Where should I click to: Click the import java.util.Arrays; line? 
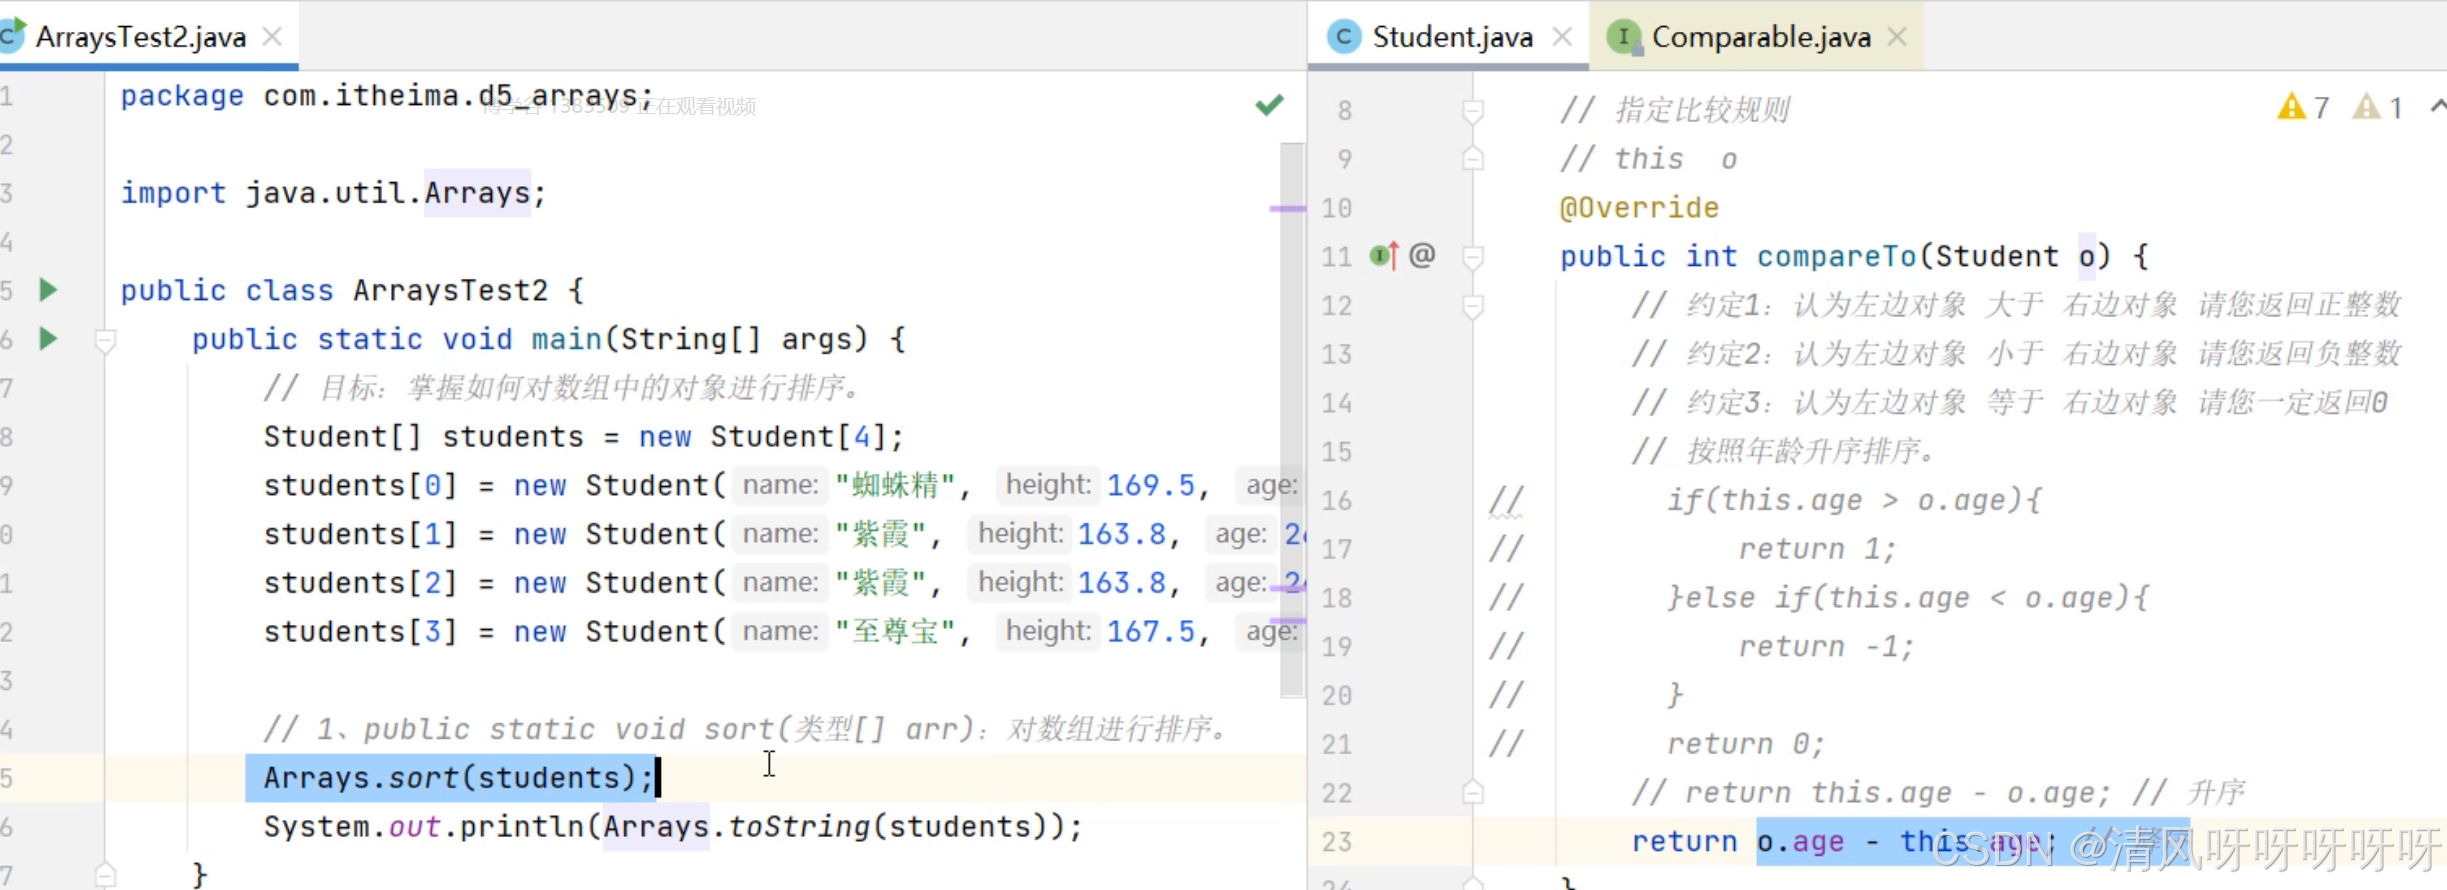click(x=334, y=193)
